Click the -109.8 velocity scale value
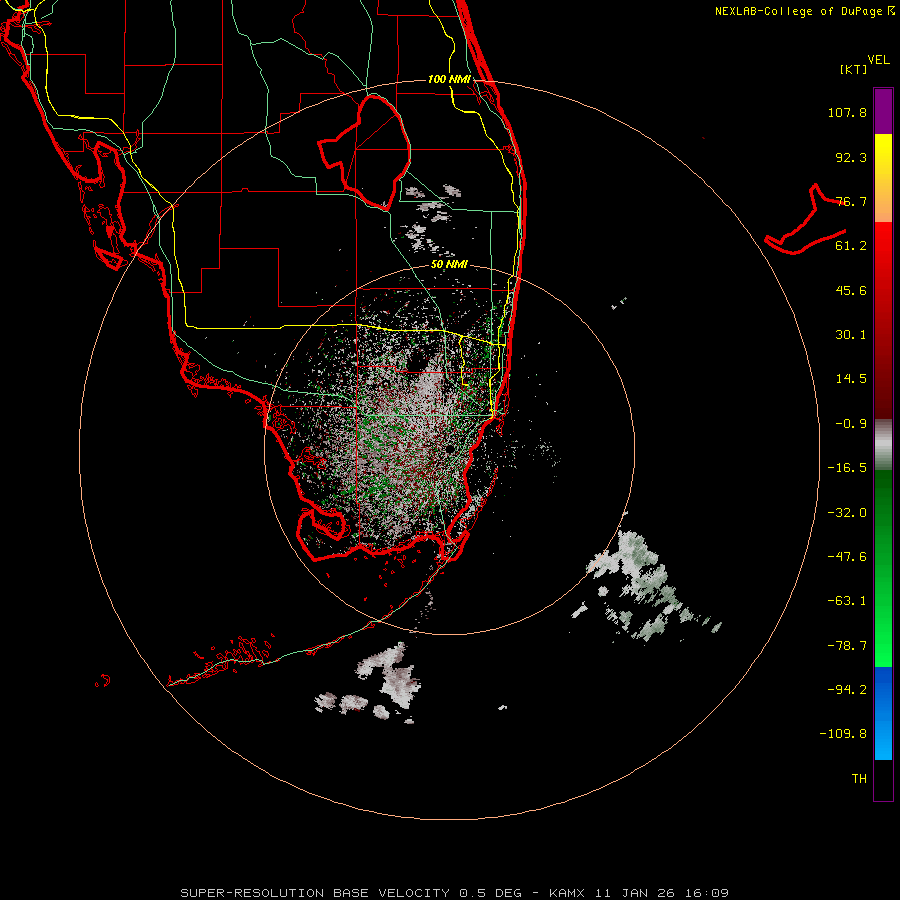900x900 pixels. (x=843, y=734)
